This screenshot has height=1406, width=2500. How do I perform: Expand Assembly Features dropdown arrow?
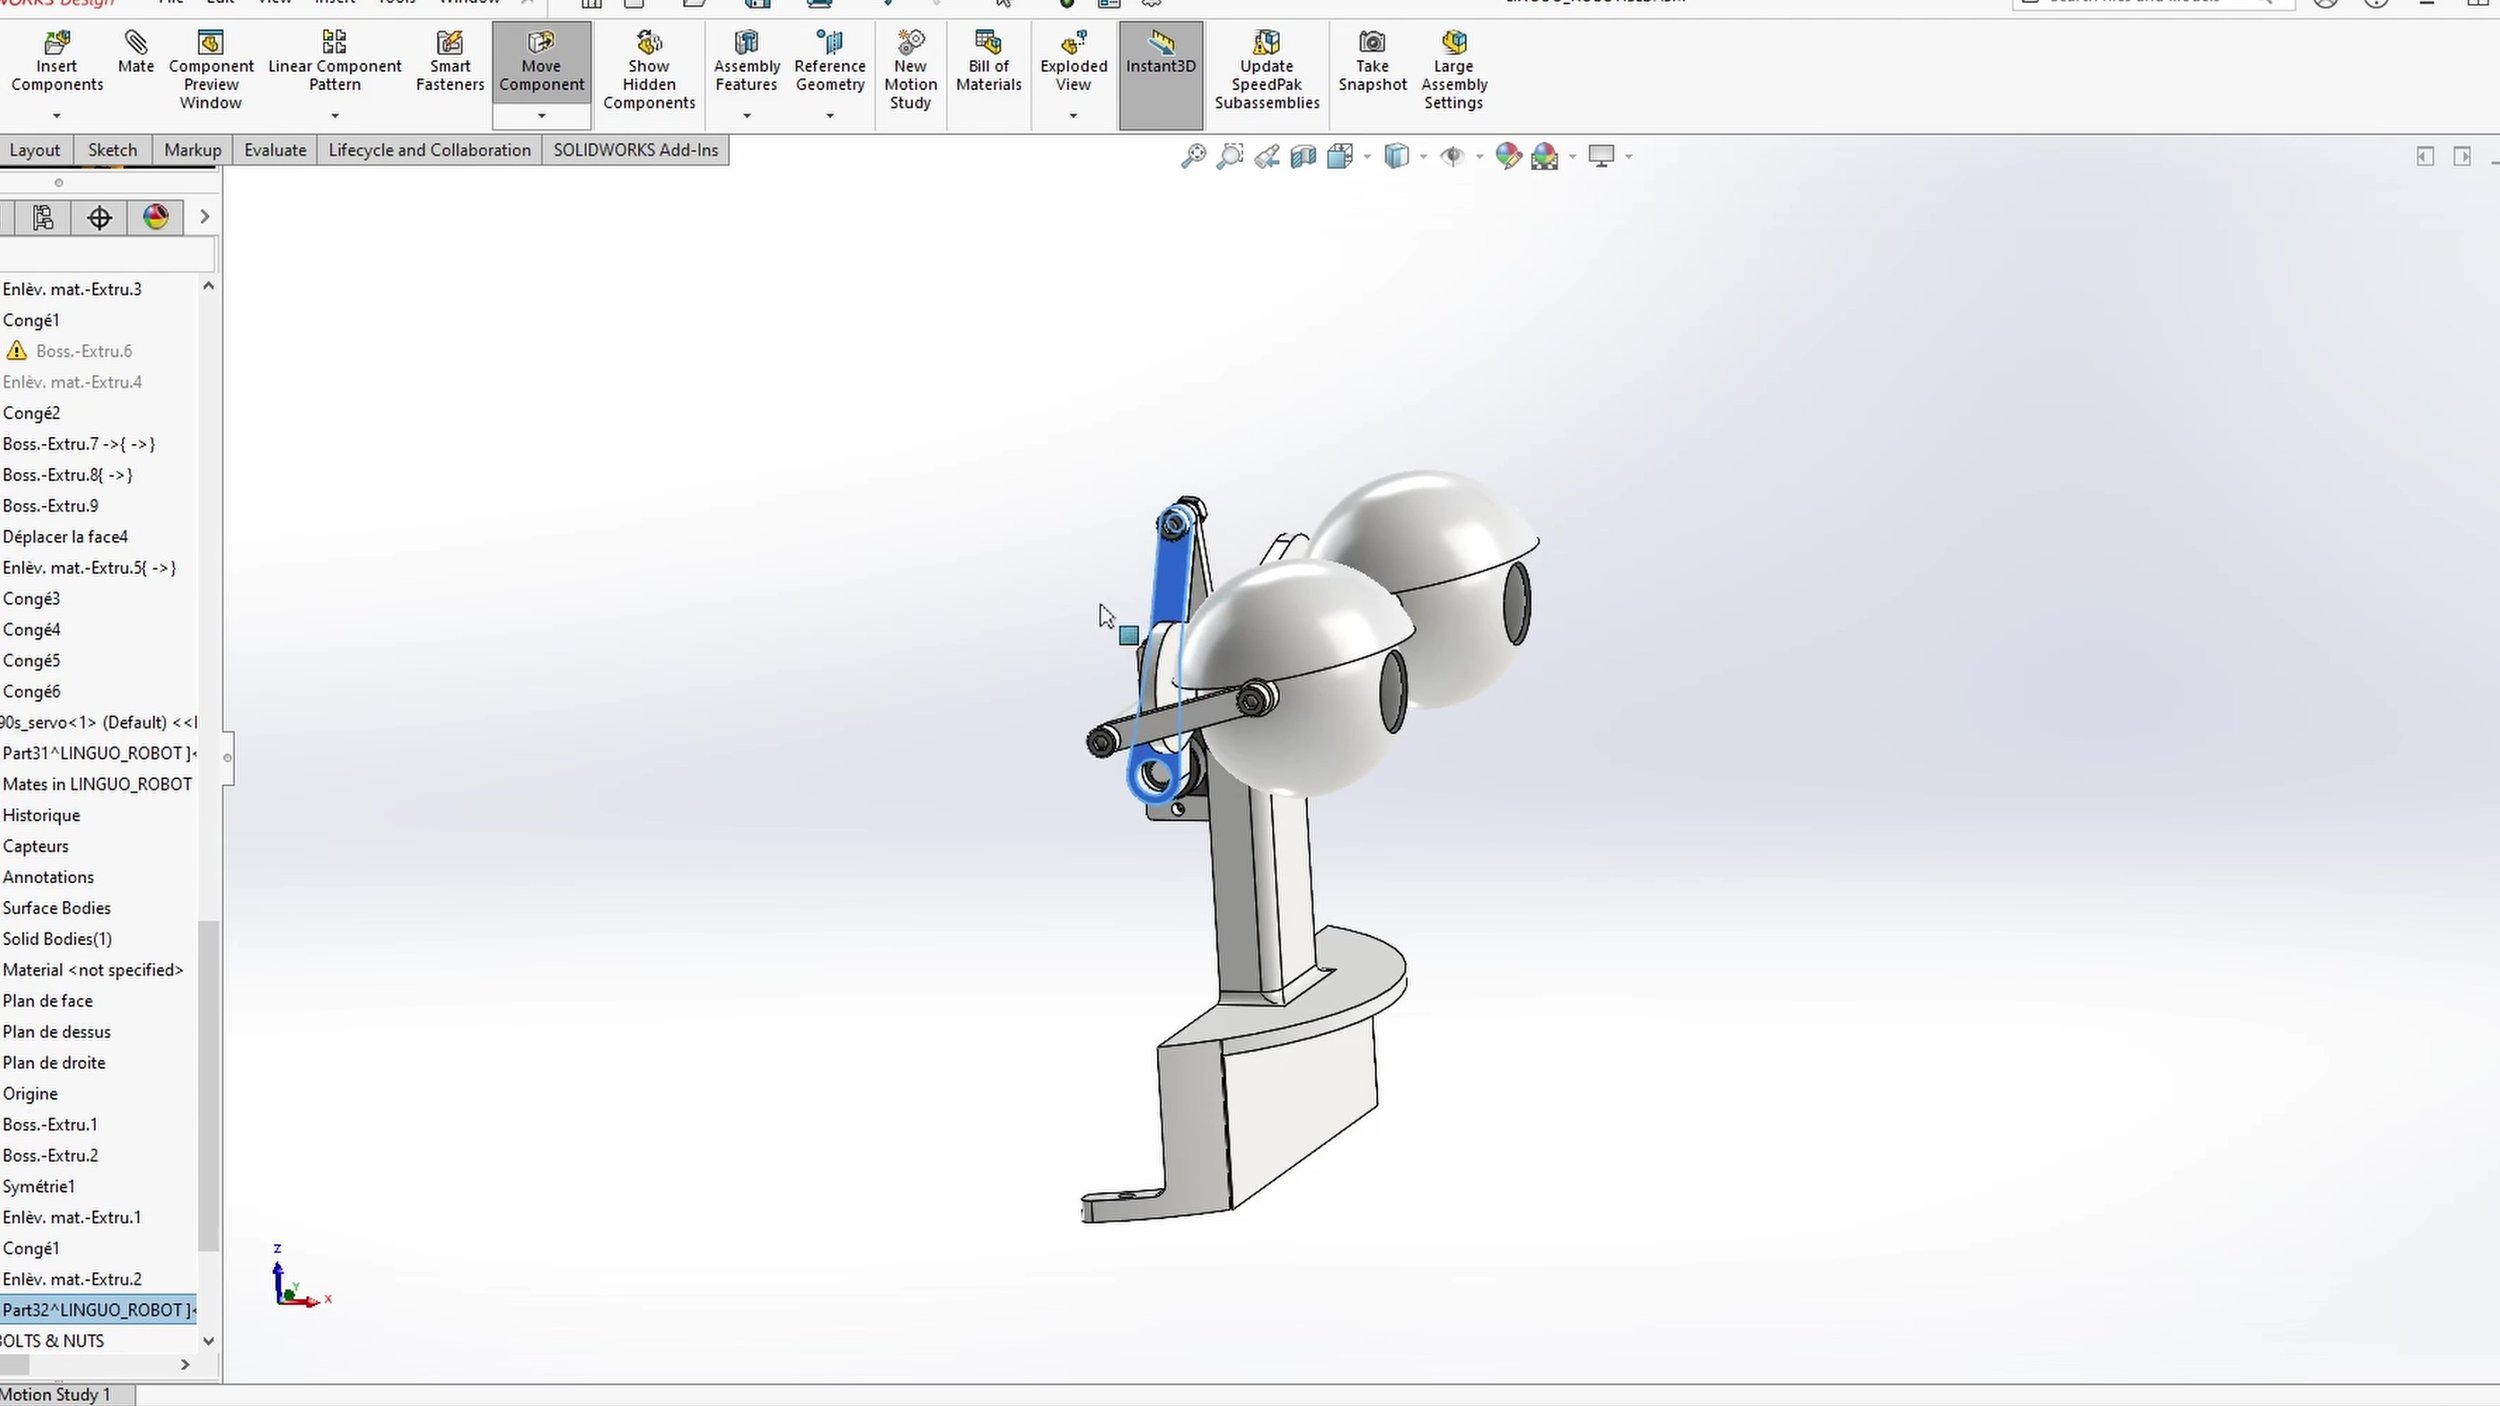pos(746,116)
